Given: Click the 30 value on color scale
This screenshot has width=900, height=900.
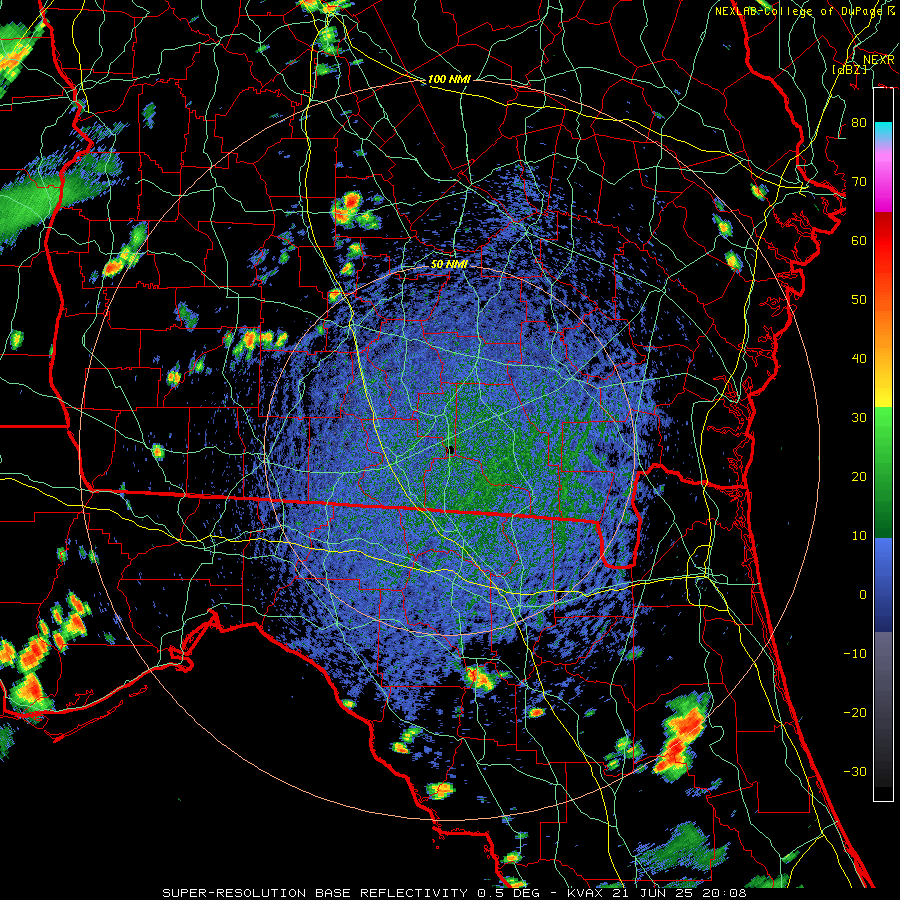Looking at the screenshot, I should pos(859,418).
